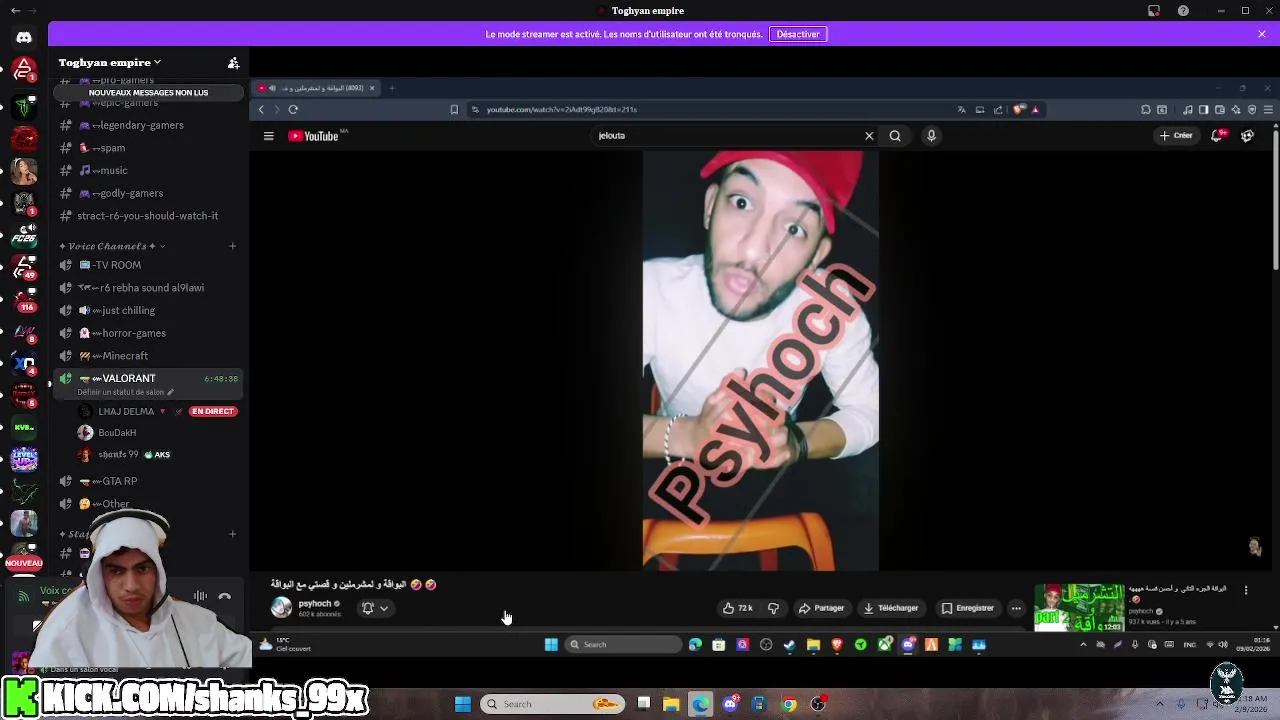The width and height of the screenshot is (1280, 720).
Task: Click the Créer button on YouTube
Action: click(1176, 136)
